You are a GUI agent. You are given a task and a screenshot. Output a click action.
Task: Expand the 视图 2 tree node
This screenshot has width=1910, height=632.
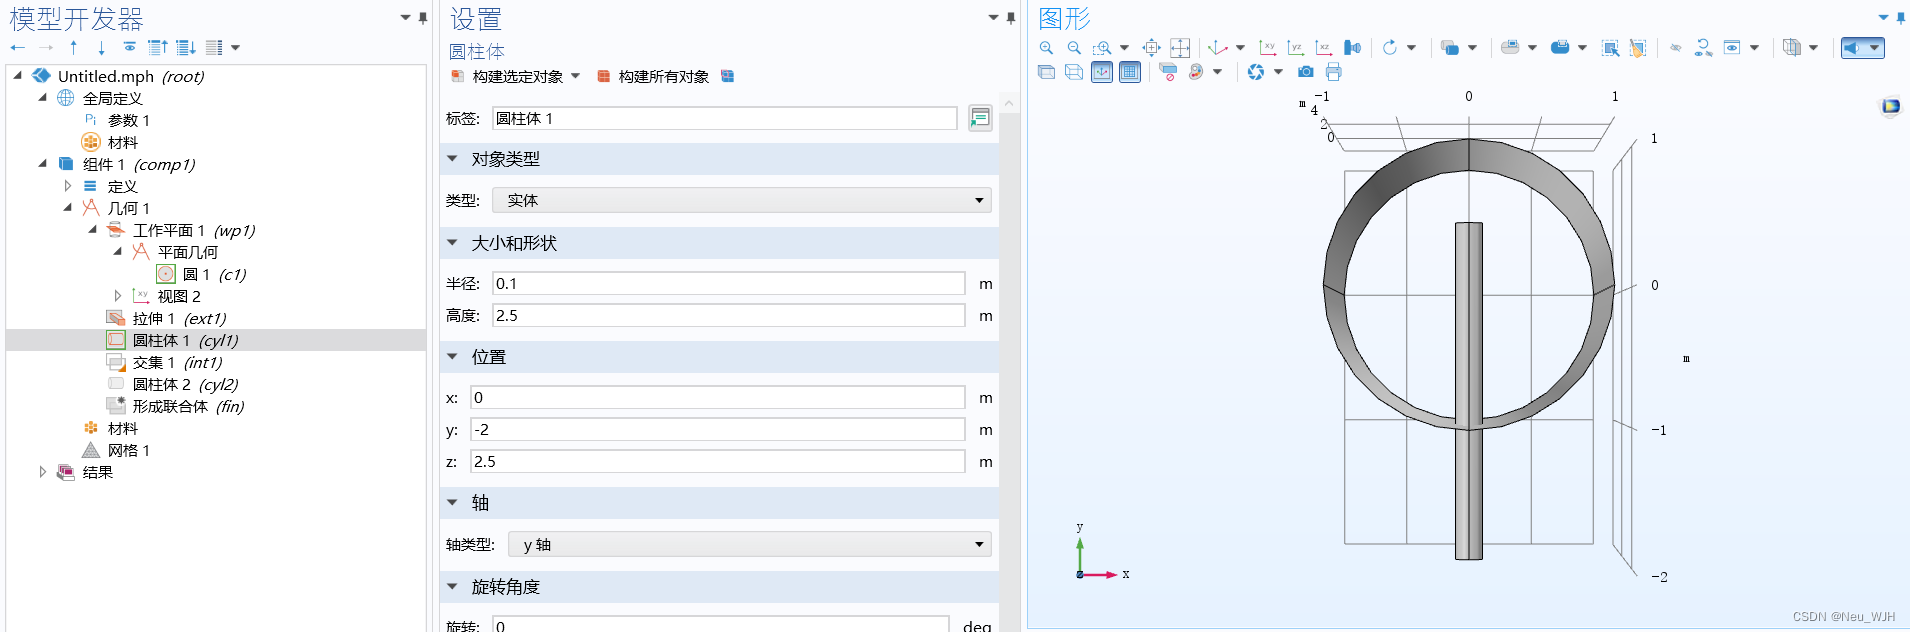117,296
